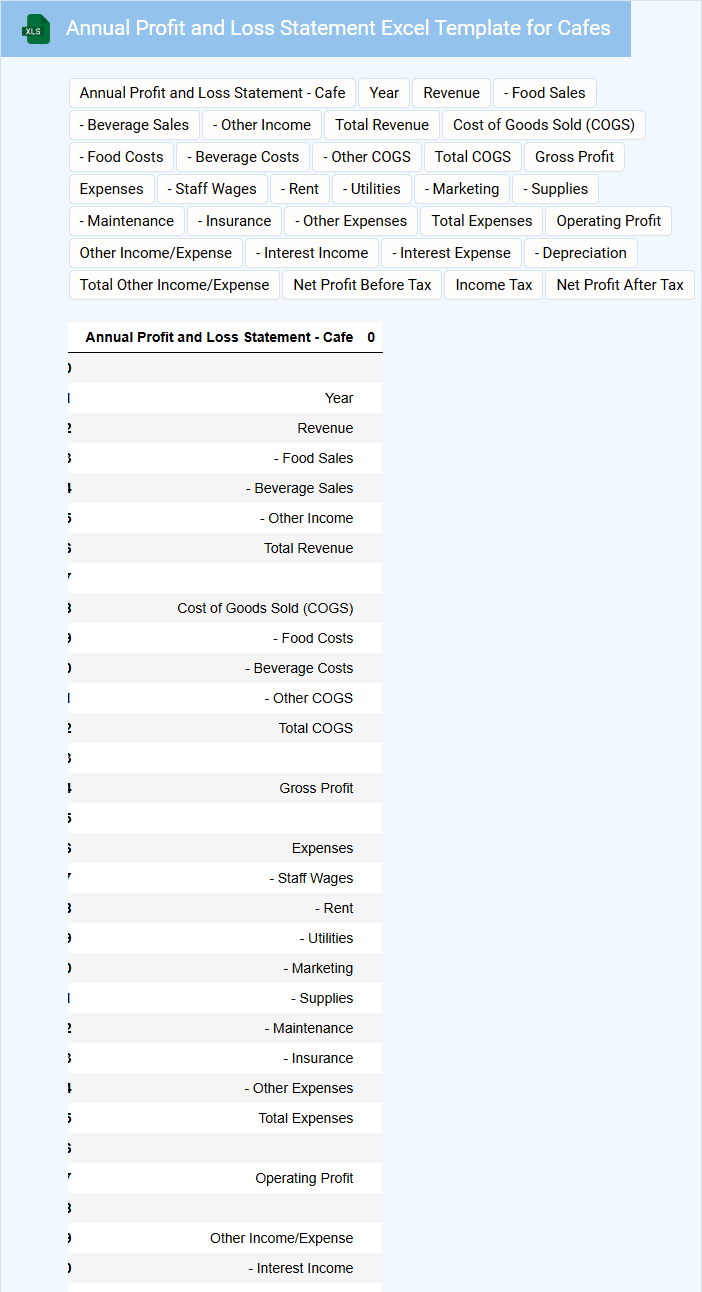Image resolution: width=702 pixels, height=1292 pixels.
Task: Select the 'Gross Profit' tag chip
Action: point(575,157)
